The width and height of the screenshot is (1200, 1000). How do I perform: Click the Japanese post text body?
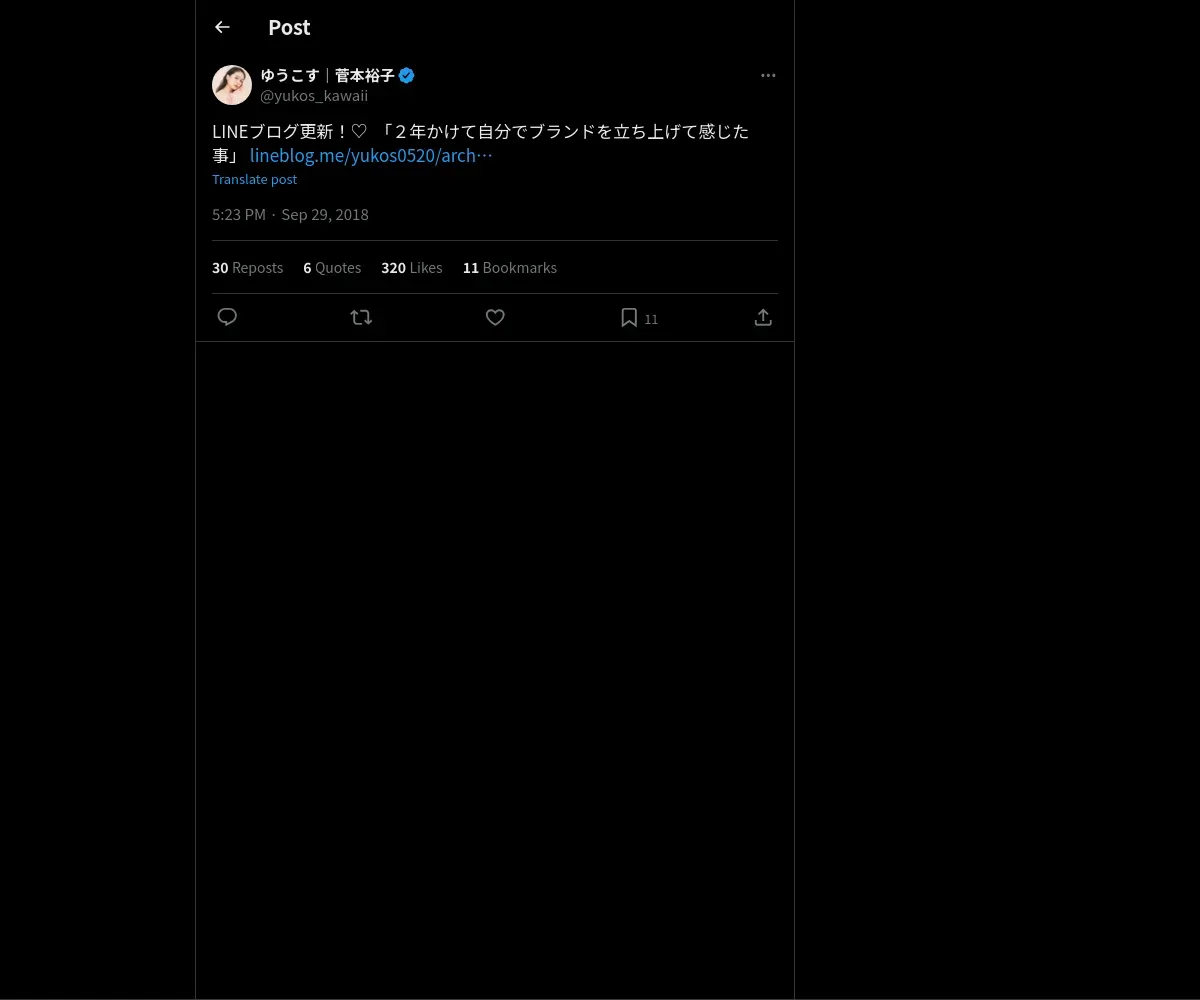click(480, 132)
